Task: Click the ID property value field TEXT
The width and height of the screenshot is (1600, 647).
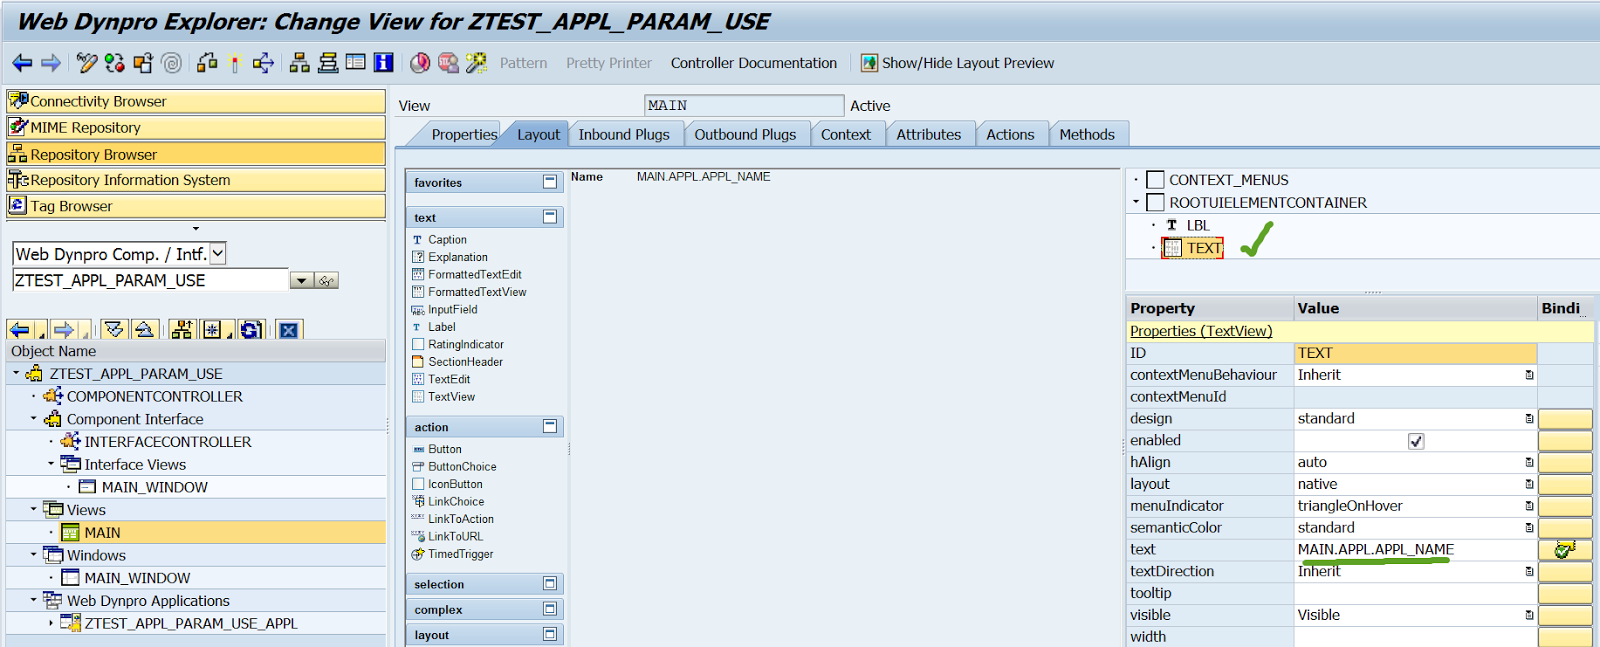Action: click(1415, 353)
